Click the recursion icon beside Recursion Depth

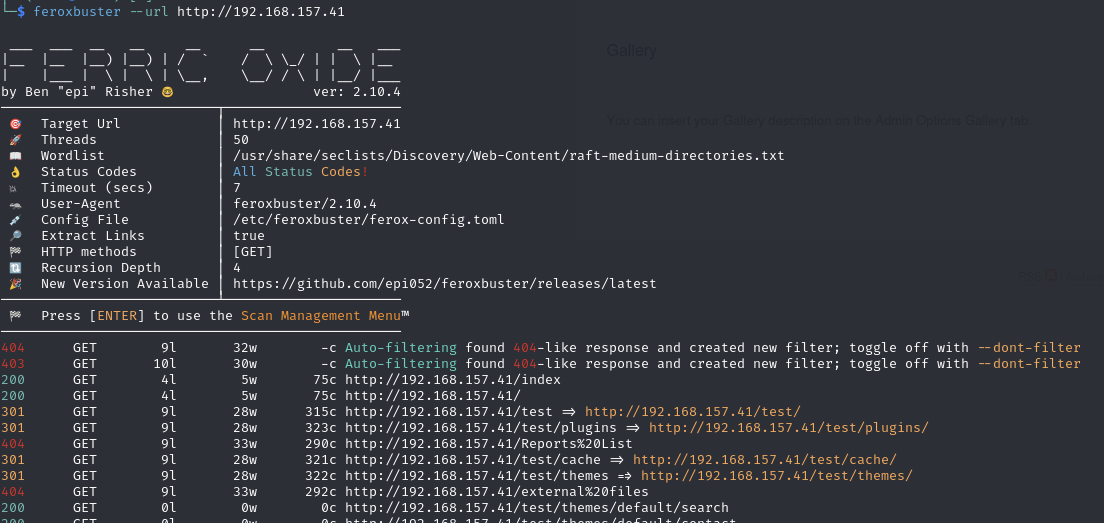15,268
